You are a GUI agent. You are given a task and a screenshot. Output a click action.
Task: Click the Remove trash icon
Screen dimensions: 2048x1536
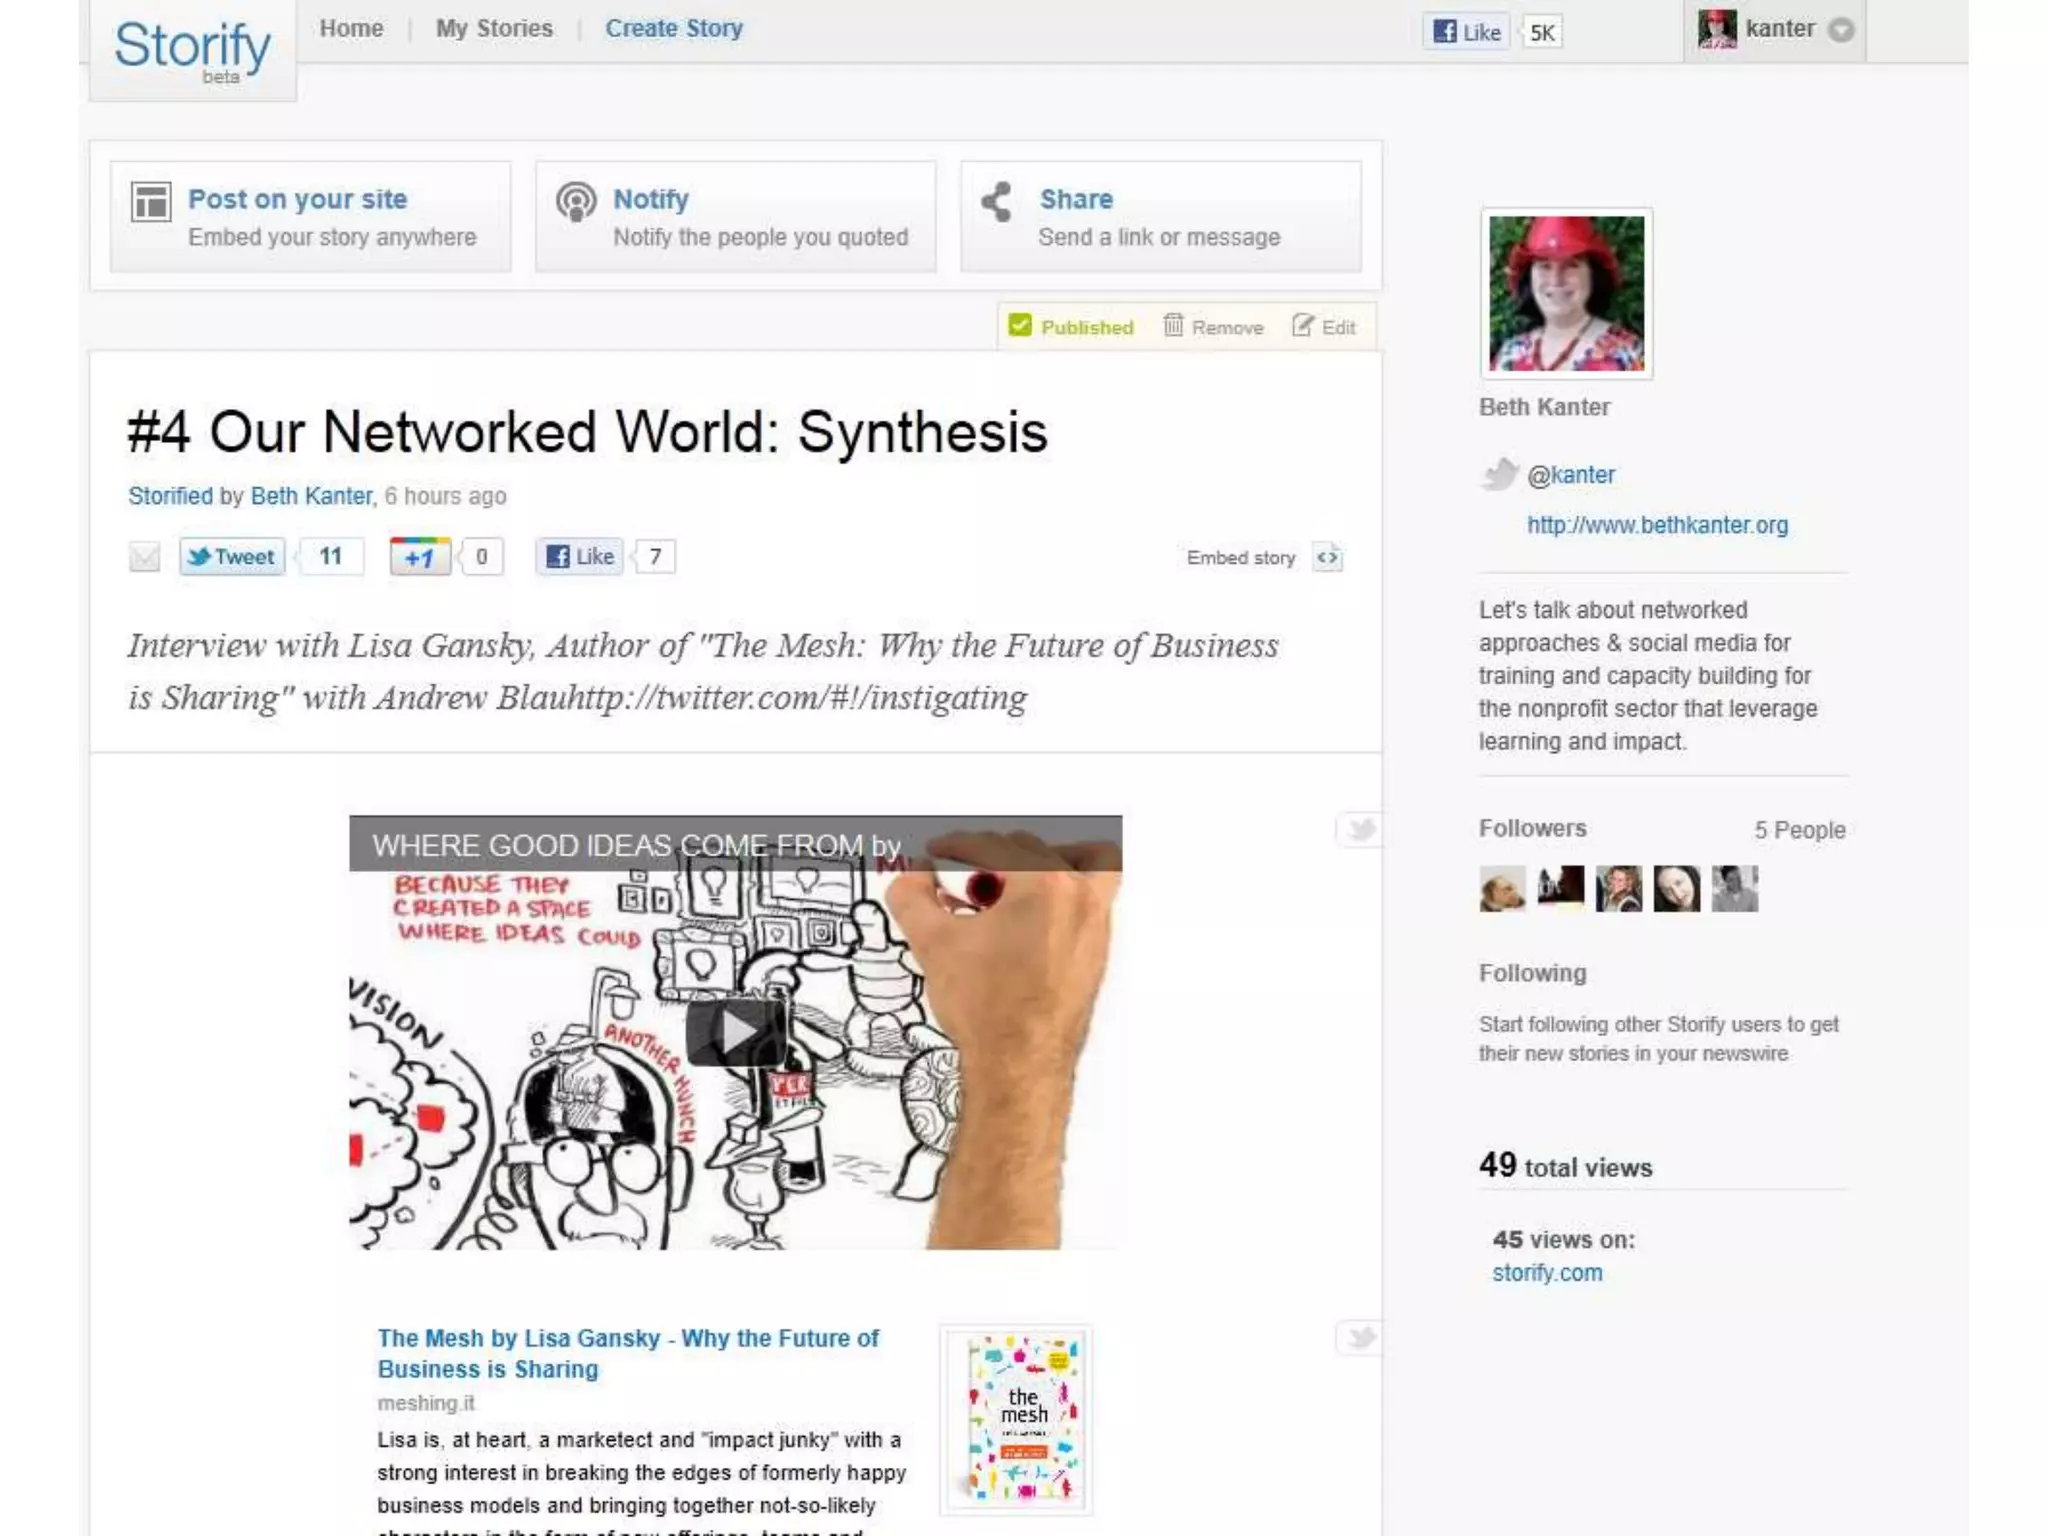pos(1173,326)
